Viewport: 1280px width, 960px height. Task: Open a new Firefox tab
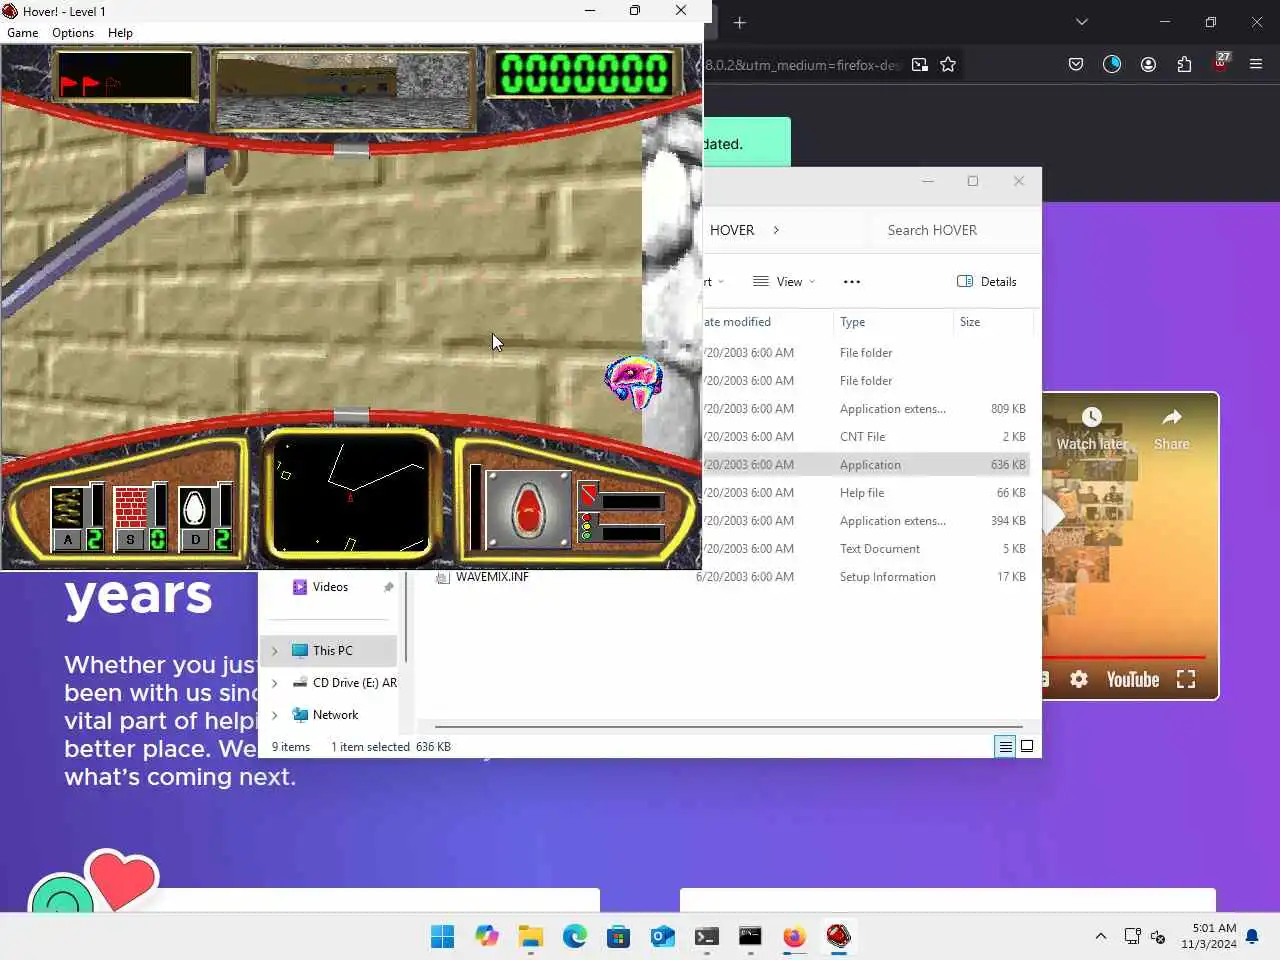740,22
